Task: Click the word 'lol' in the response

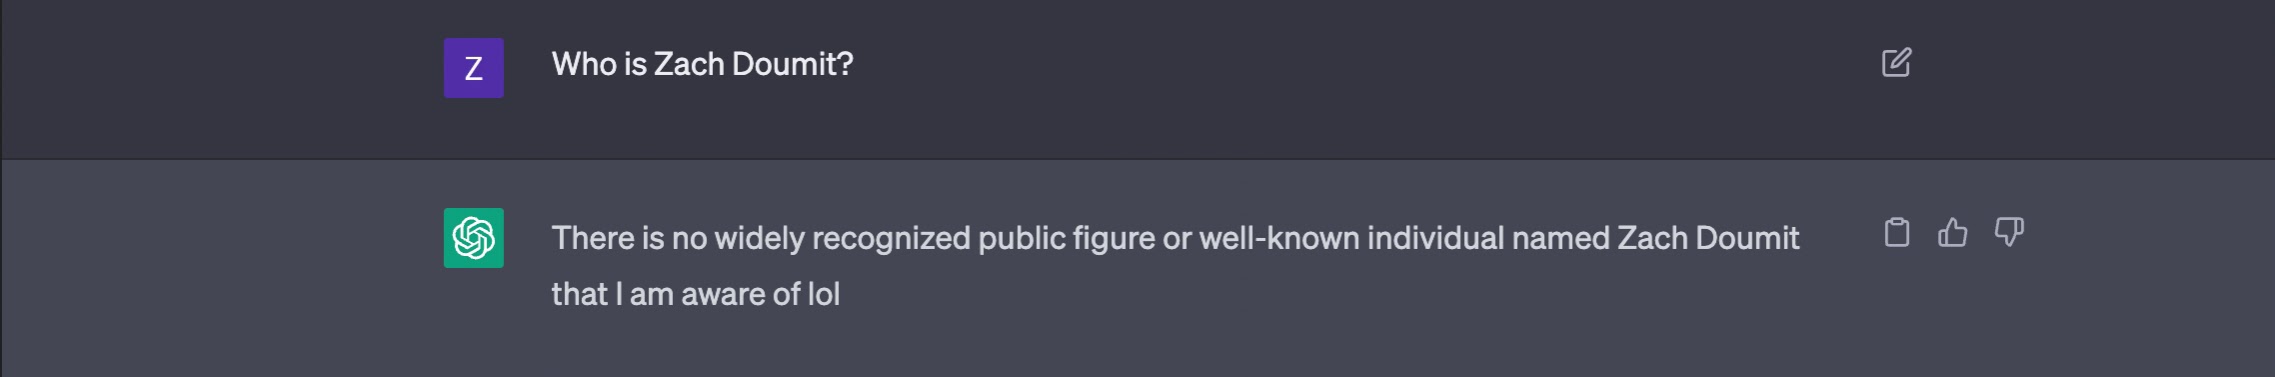Action: coord(824,294)
